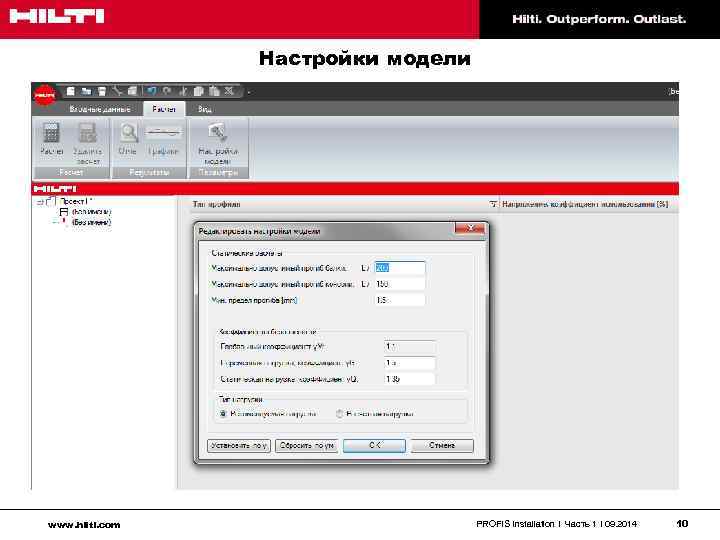Viewport: 720px width, 540px height.
Task: Click the Save quick-access icon
Action: pyautogui.click(x=102, y=91)
